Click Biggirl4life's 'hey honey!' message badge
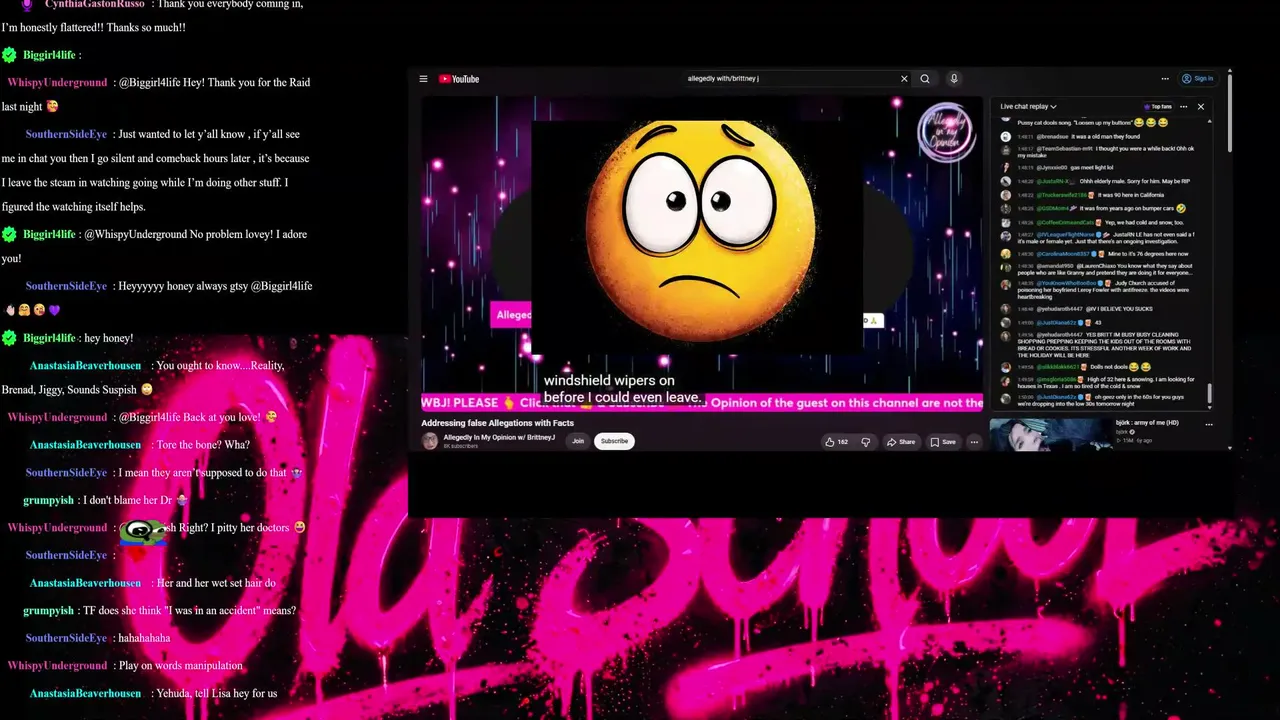Image resolution: width=1280 pixels, height=720 pixels. [9, 338]
